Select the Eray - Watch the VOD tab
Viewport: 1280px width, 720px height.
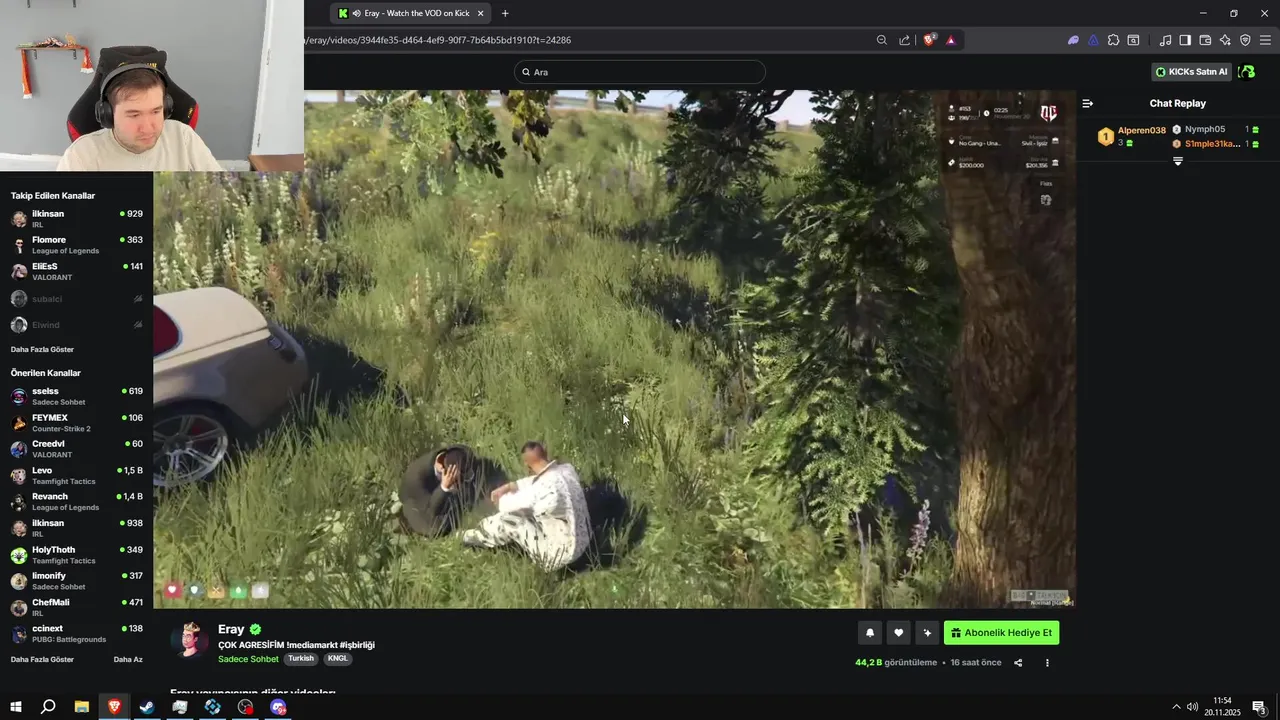coord(412,13)
